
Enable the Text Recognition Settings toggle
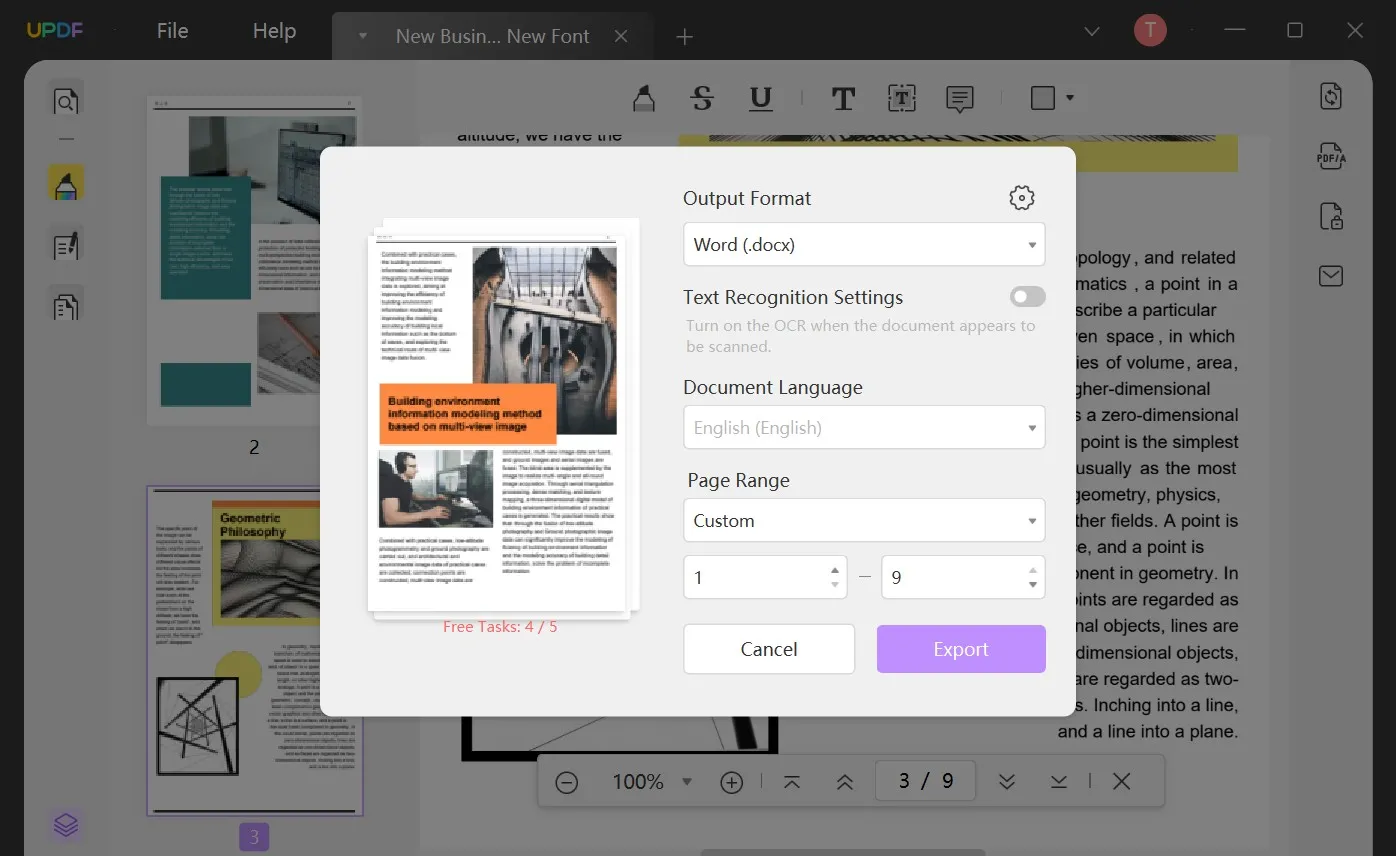pyautogui.click(x=1027, y=297)
